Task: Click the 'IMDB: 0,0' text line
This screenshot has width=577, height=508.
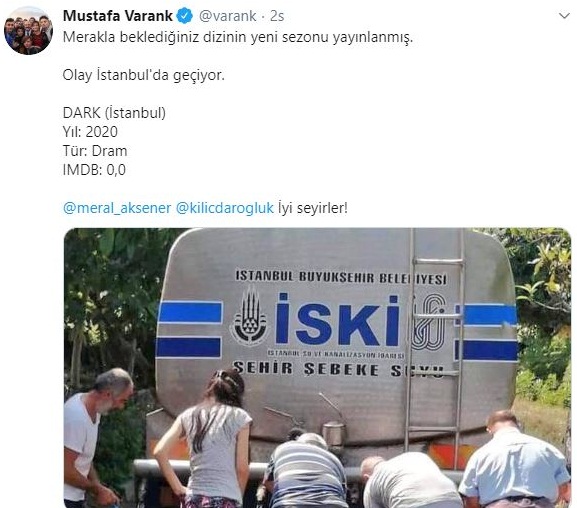Action: pyautogui.click(x=94, y=170)
